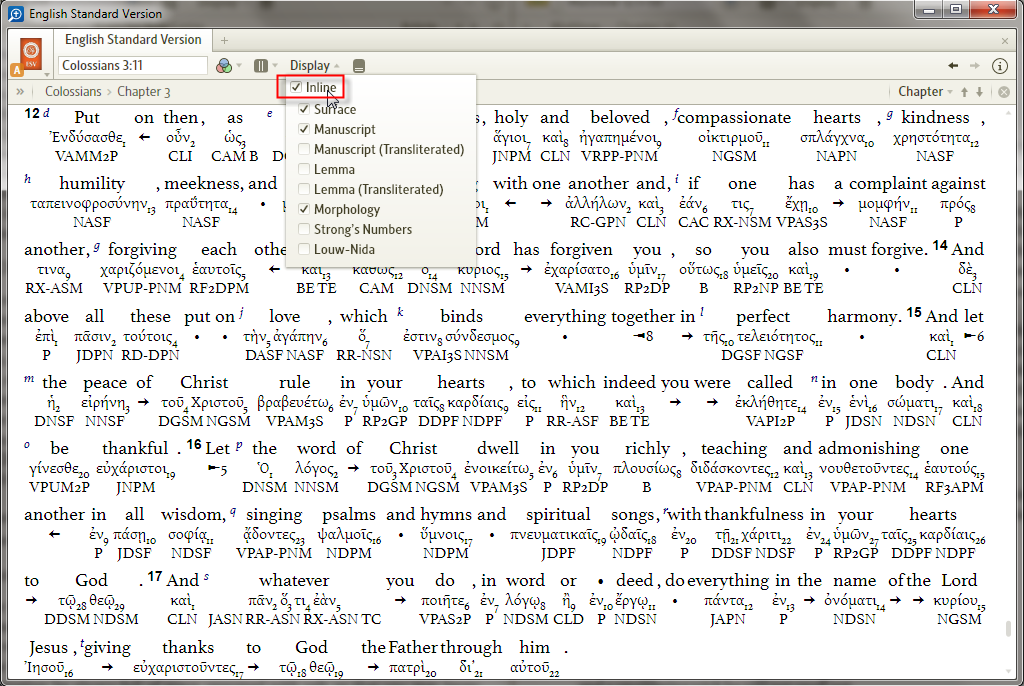Expand the table of contents chevron
The height and width of the screenshot is (686, 1024).
[x=20, y=92]
